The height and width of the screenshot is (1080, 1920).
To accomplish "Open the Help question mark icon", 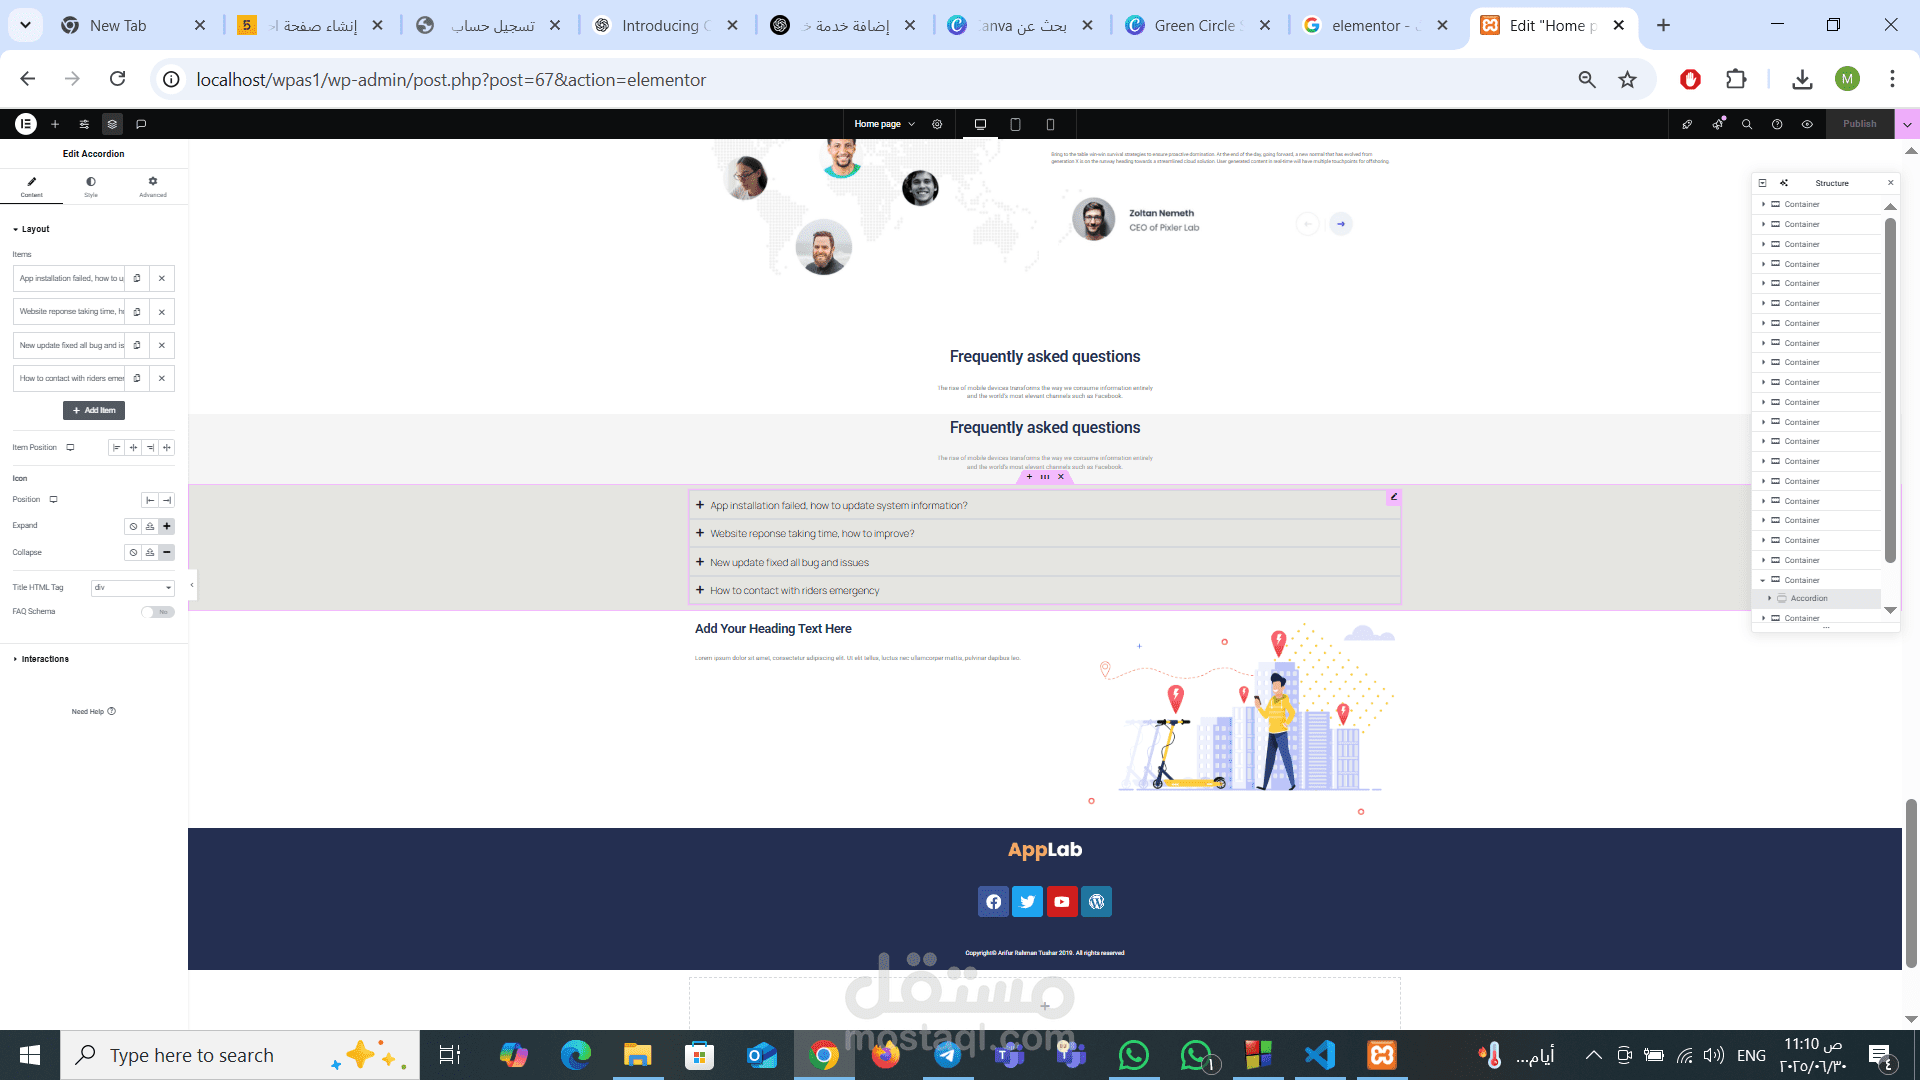I will tap(1777, 124).
